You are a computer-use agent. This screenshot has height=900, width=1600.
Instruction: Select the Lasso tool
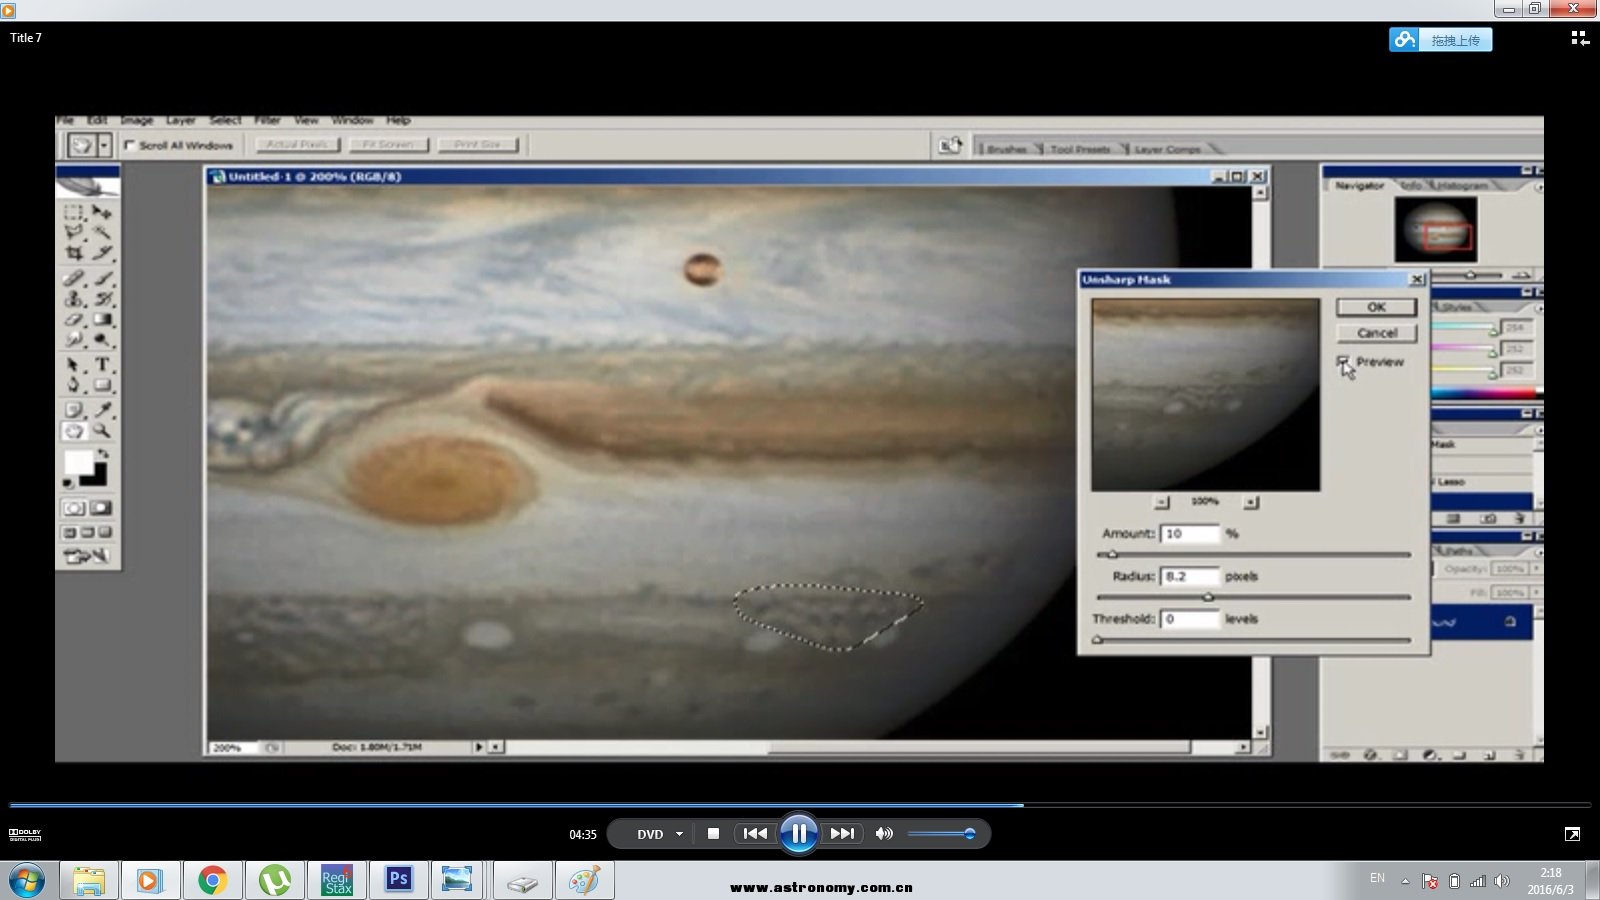point(74,232)
